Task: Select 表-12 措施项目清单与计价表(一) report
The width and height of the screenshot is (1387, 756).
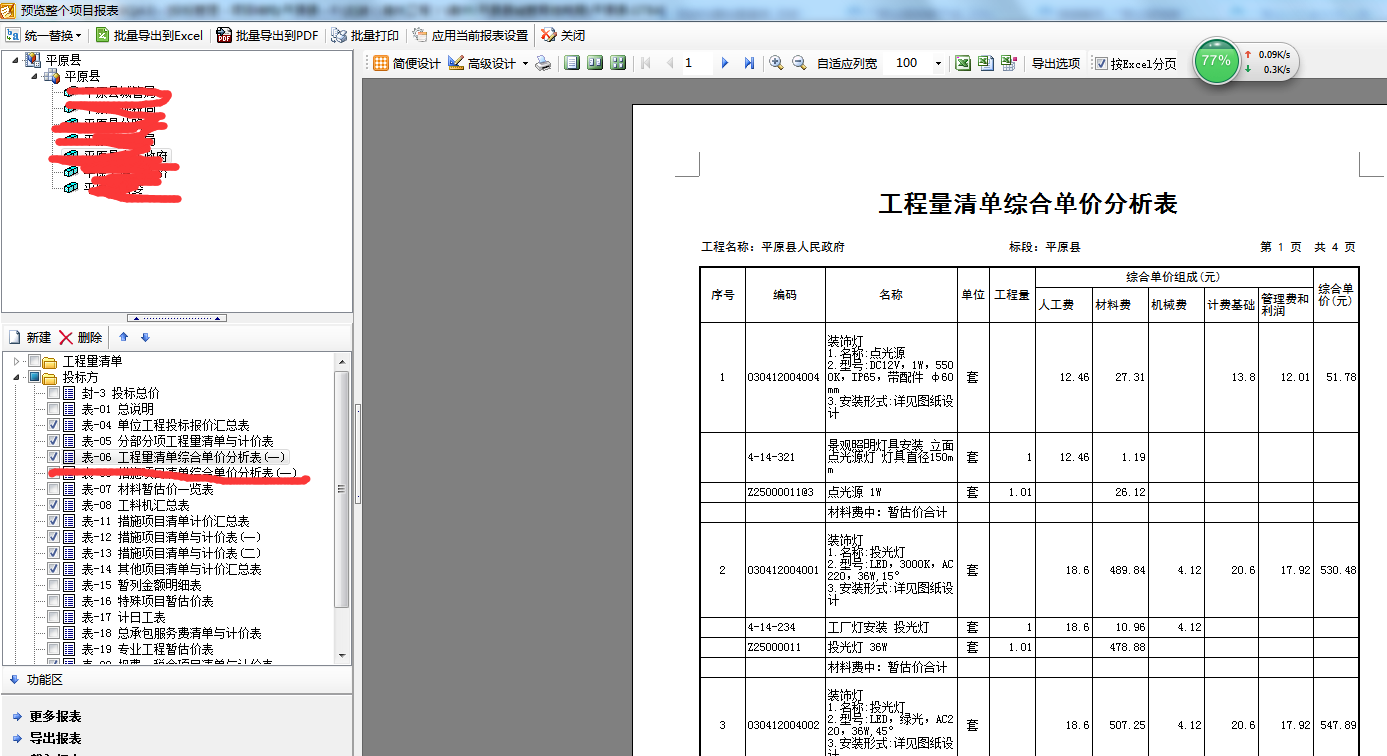Action: click(x=171, y=537)
